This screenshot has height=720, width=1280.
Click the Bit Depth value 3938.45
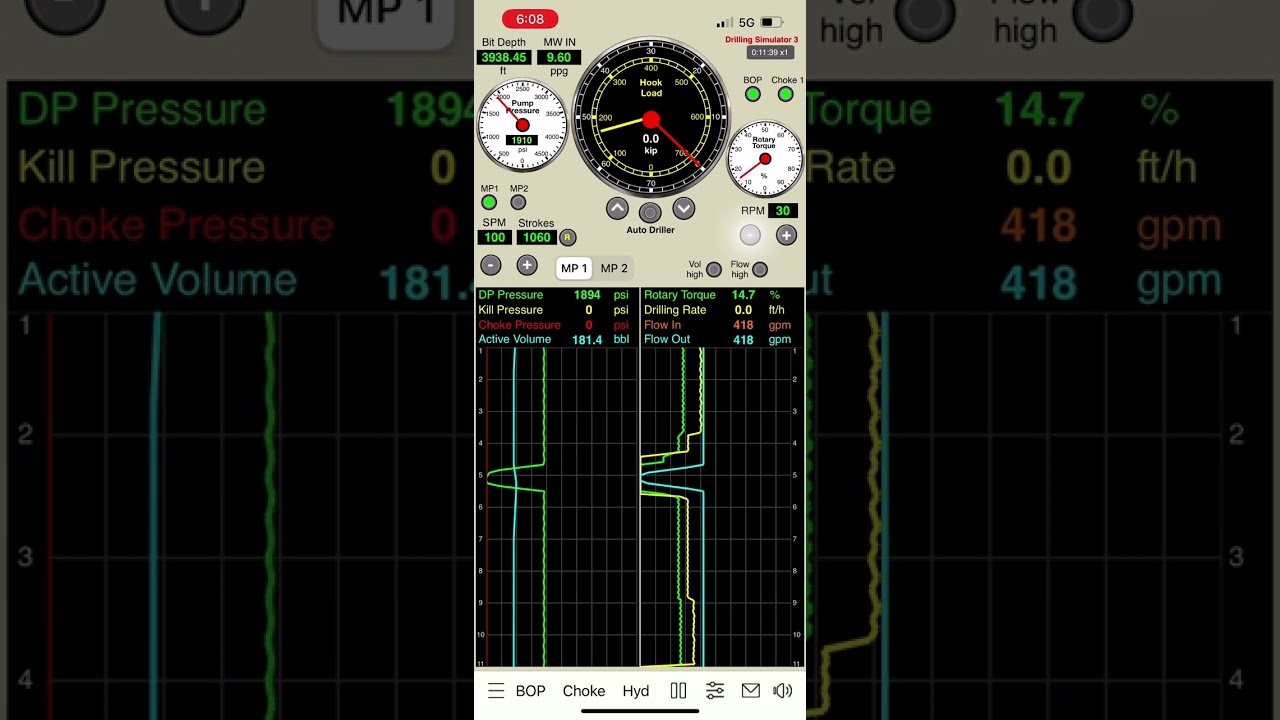[x=504, y=58]
